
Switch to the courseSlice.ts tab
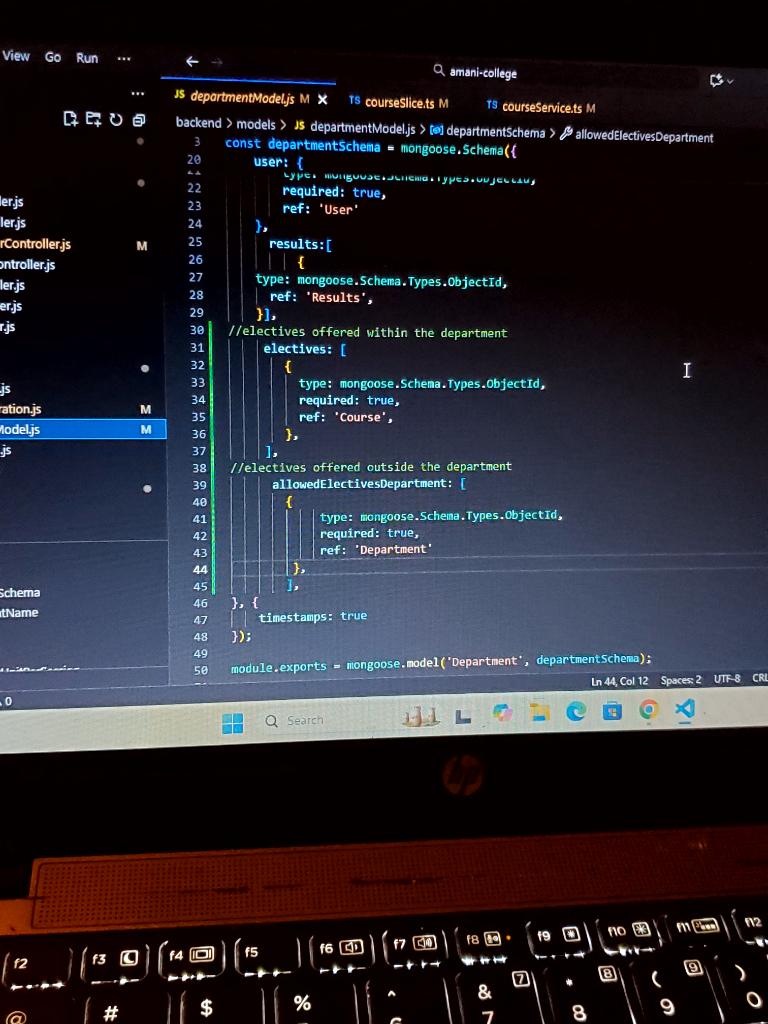398,102
